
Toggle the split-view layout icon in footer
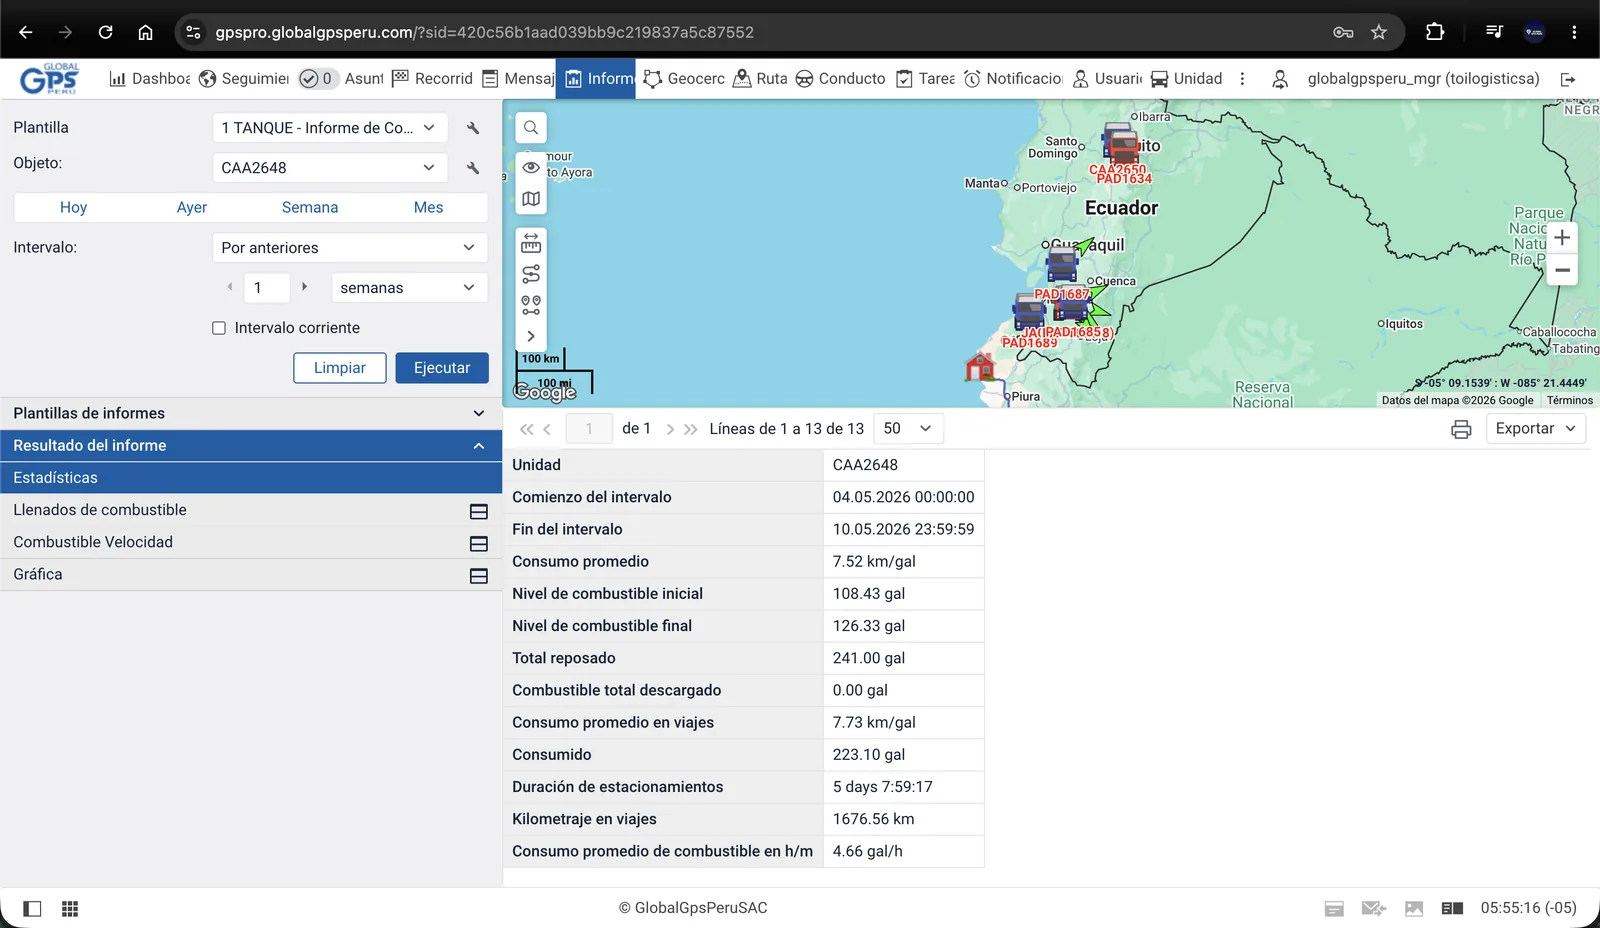pyautogui.click(x=1453, y=908)
